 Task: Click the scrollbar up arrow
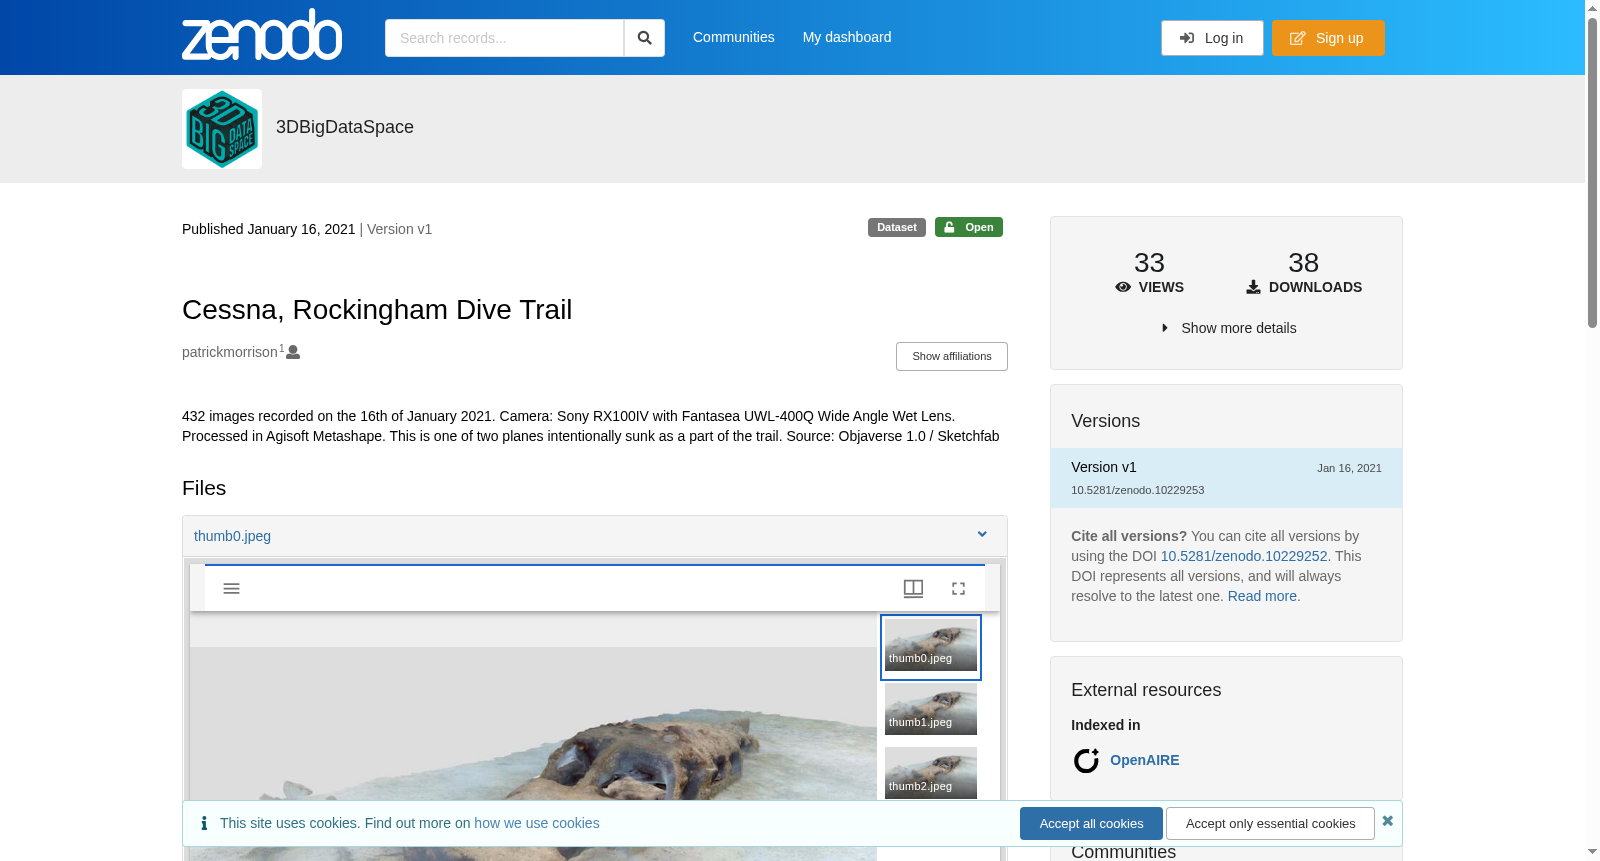click(x=1592, y=8)
